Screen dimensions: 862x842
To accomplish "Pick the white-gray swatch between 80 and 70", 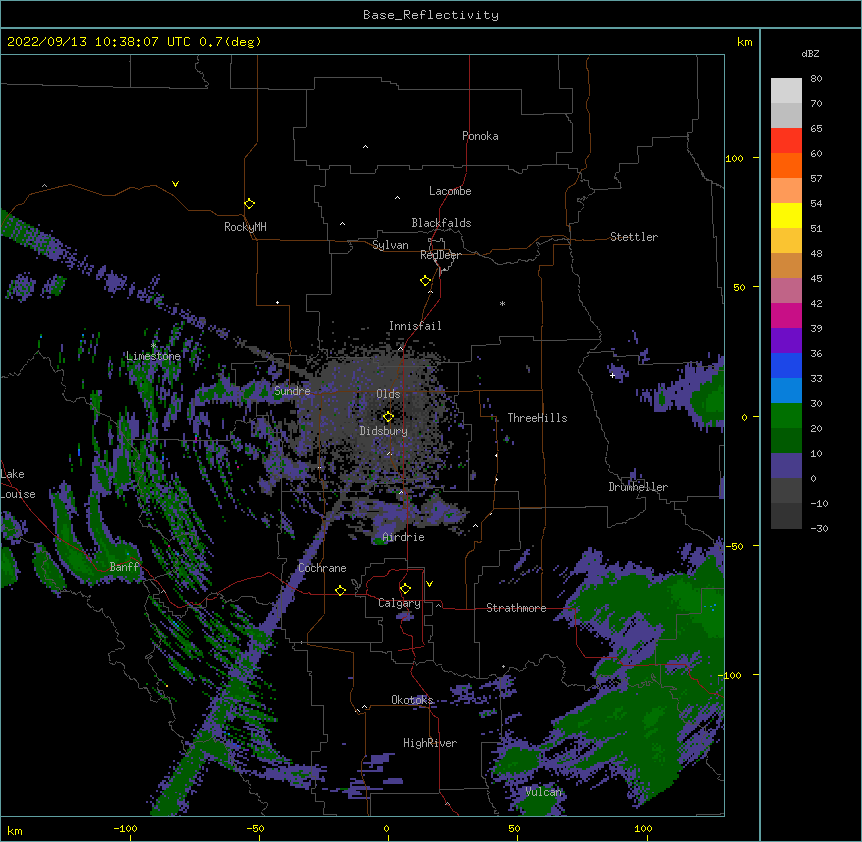I will 786,91.
